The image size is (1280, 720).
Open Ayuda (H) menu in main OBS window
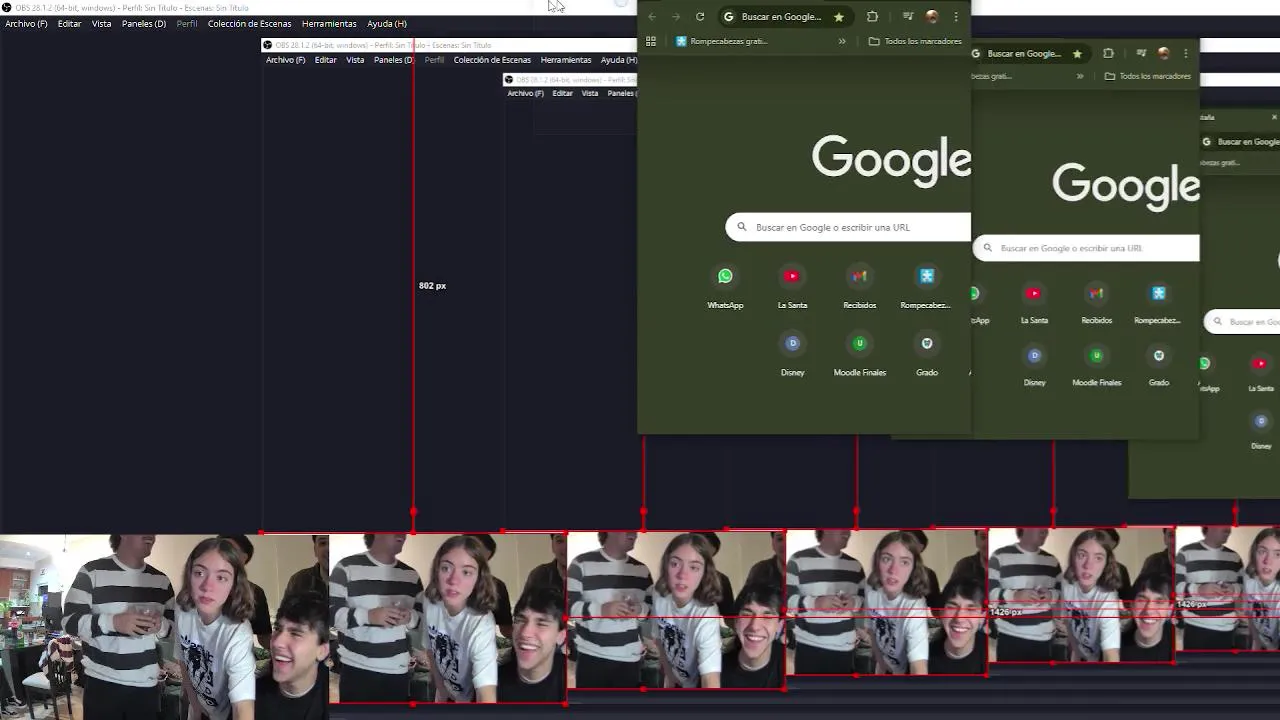point(387,23)
